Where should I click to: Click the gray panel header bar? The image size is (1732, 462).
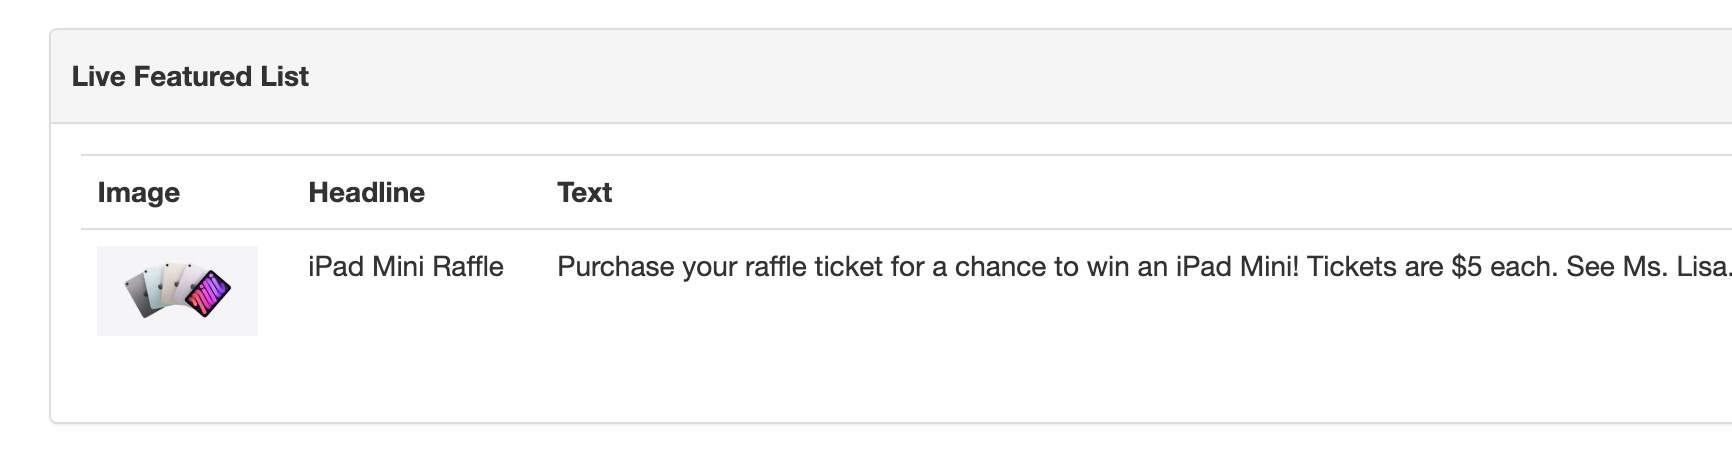[891, 77]
